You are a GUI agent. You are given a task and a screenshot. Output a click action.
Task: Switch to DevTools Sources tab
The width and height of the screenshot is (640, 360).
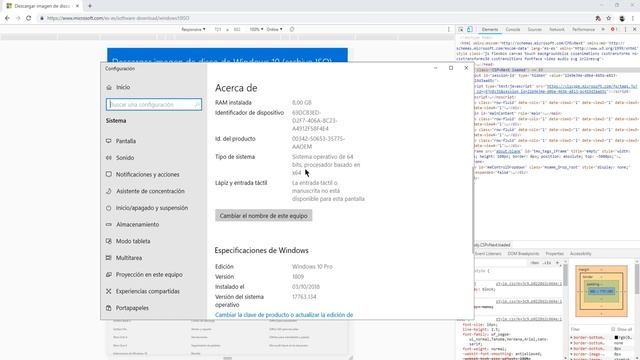pyautogui.click(x=534, y=29)
